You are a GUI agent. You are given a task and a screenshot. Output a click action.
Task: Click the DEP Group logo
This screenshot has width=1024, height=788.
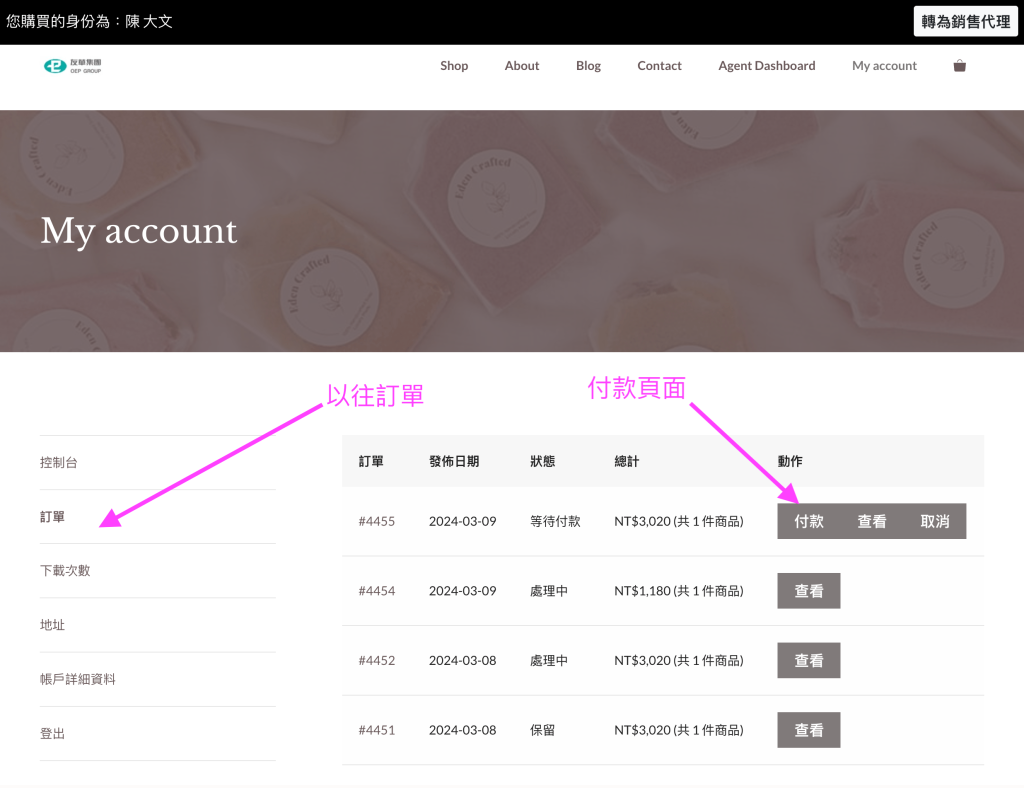tap(72, 66)
